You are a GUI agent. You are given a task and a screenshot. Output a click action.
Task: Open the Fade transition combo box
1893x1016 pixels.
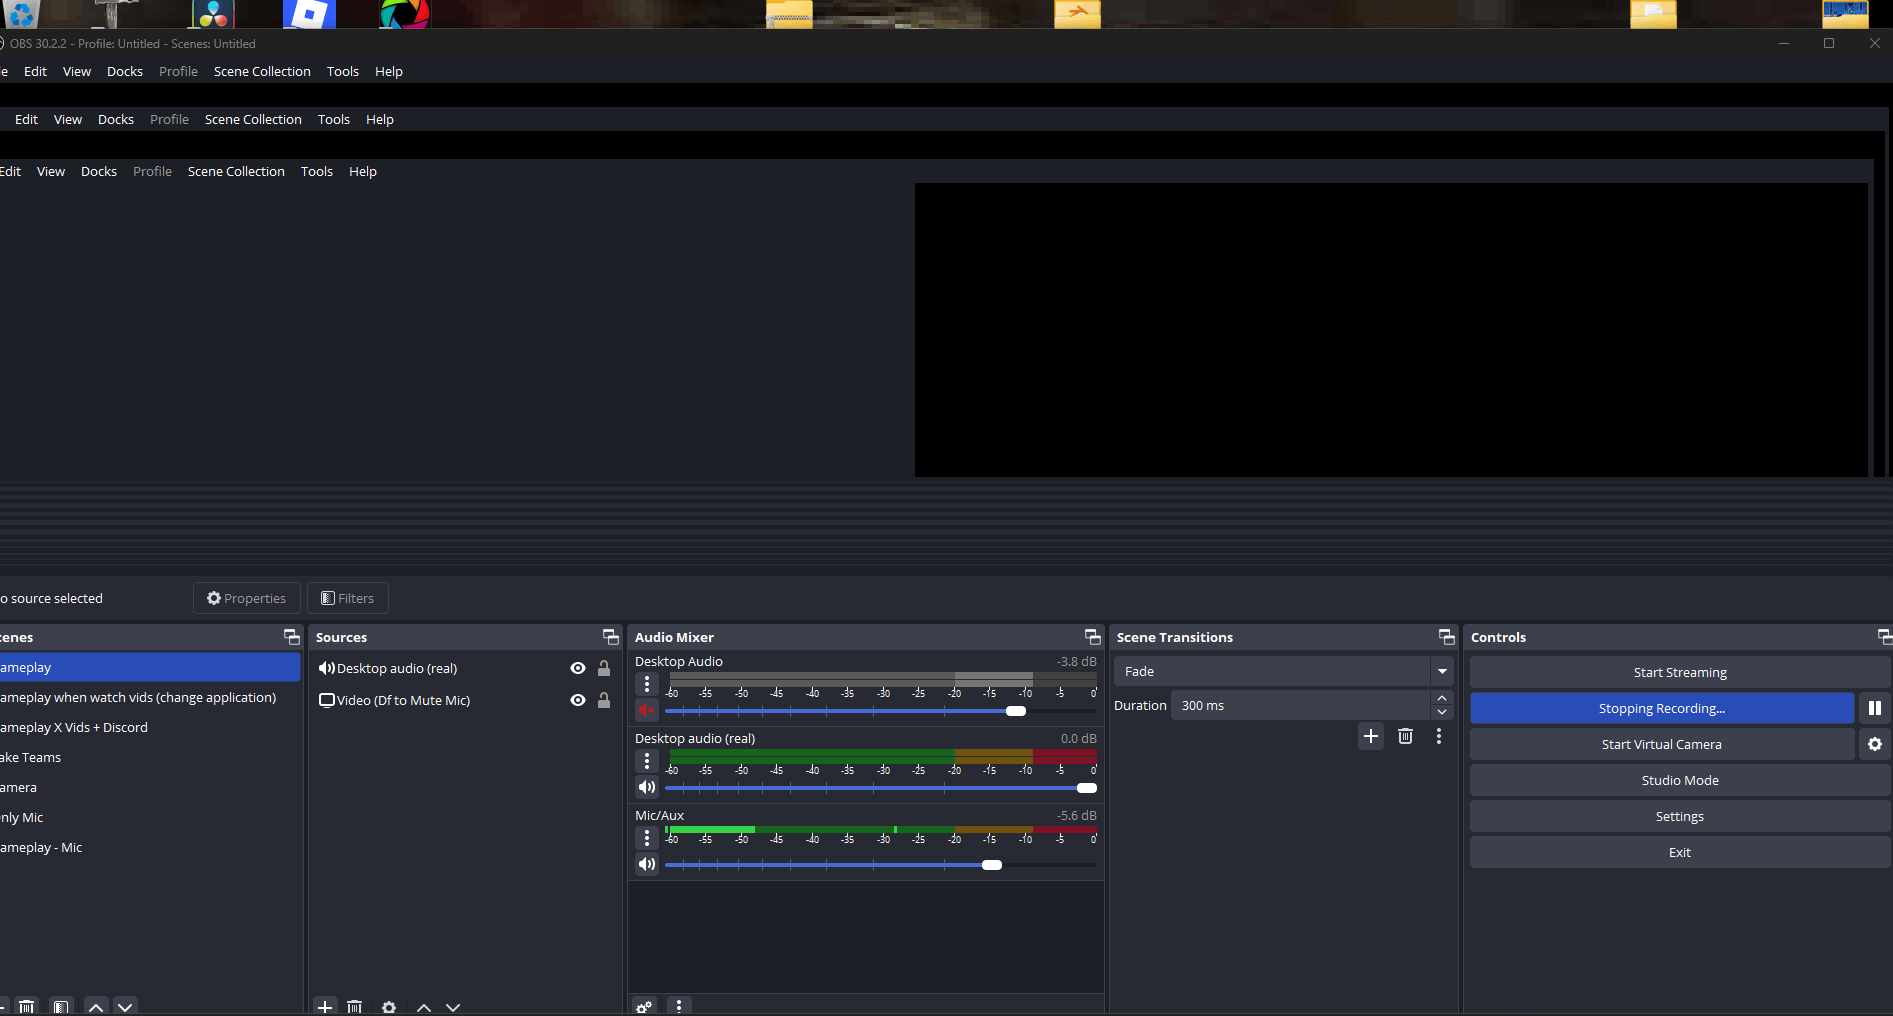[x=1284, y=671]
